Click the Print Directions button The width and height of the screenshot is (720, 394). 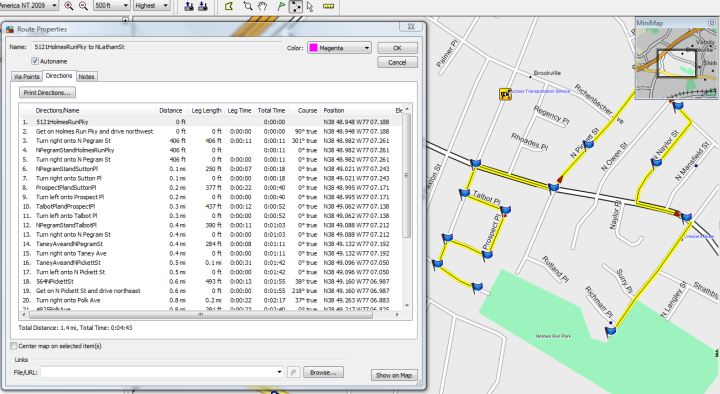tap(47, 92)
